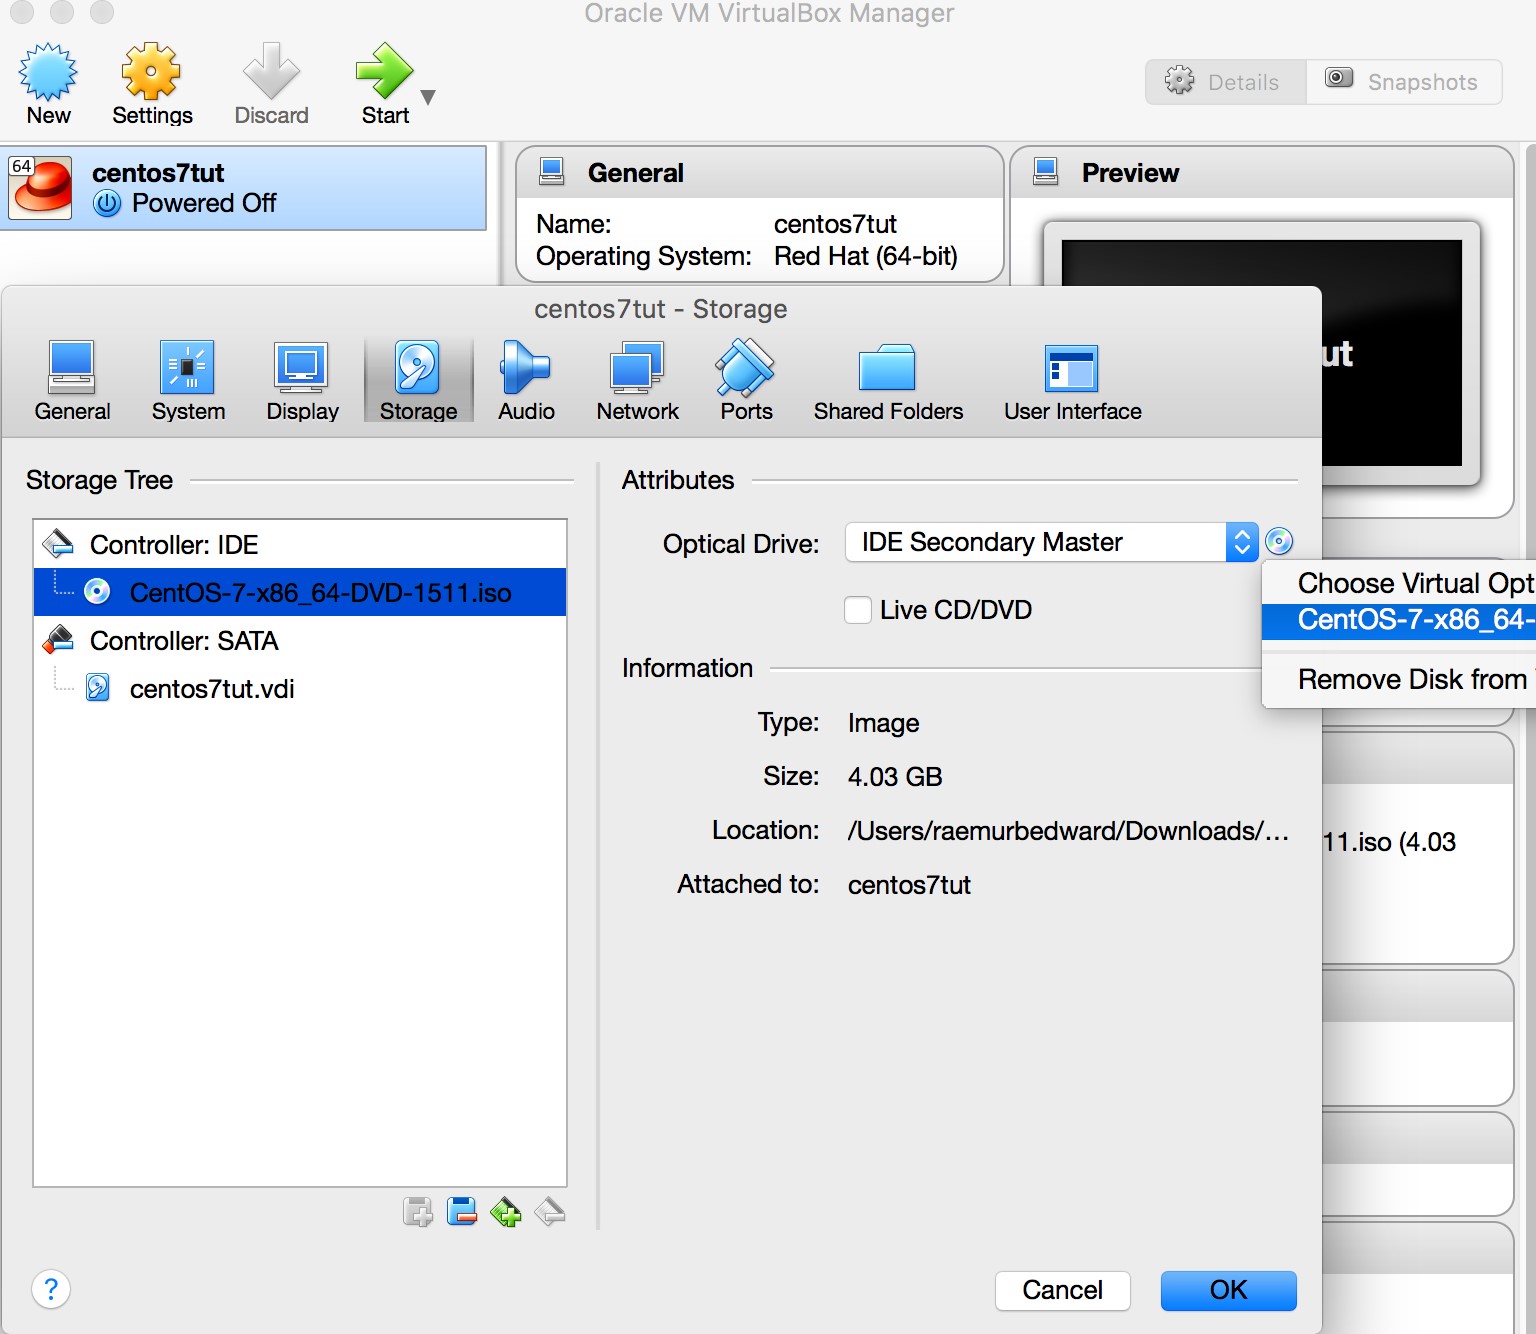1536x1334 pixels.
Task: Toggle Details view in top right
Action: click(x=1224, y=81)
